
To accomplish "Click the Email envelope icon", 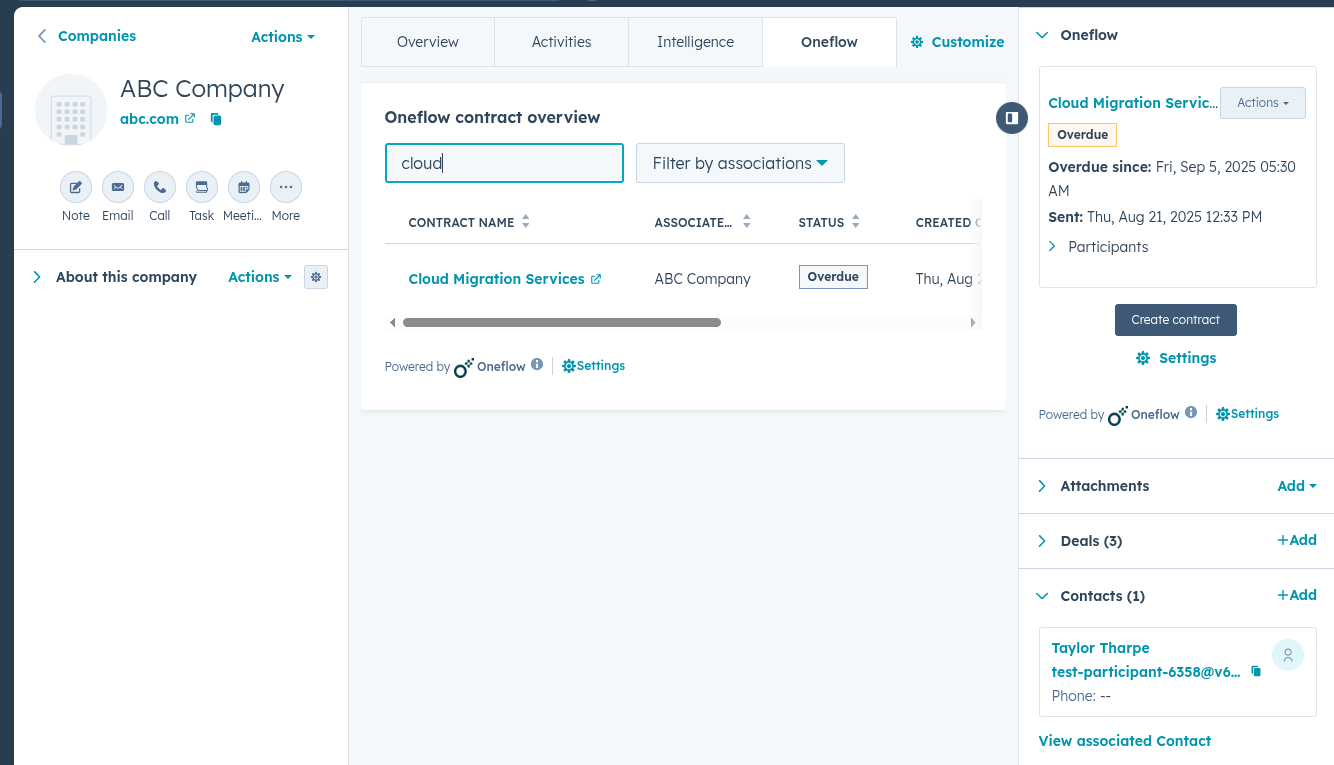I will pos(118,187).
